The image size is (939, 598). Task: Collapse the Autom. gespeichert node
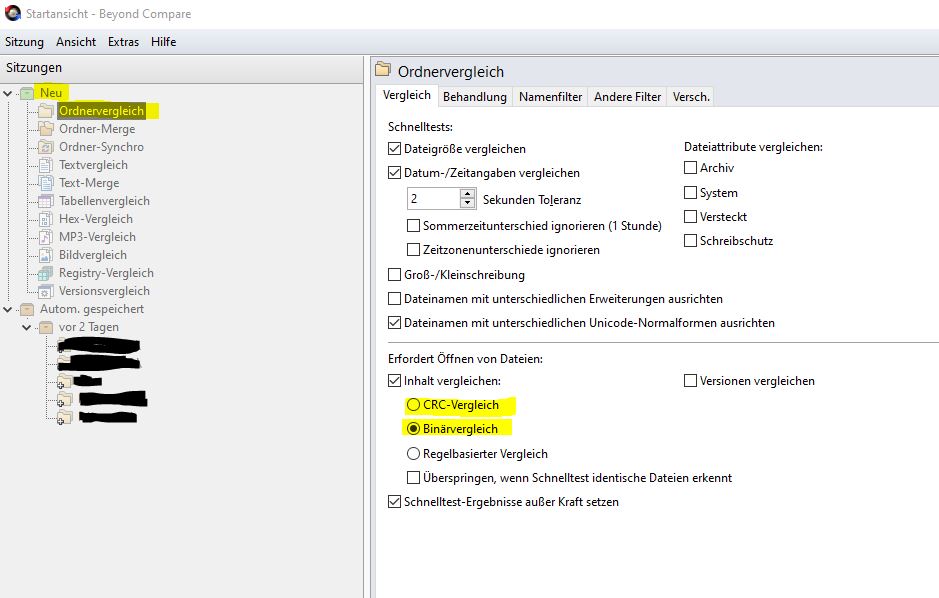click(8, 309)
